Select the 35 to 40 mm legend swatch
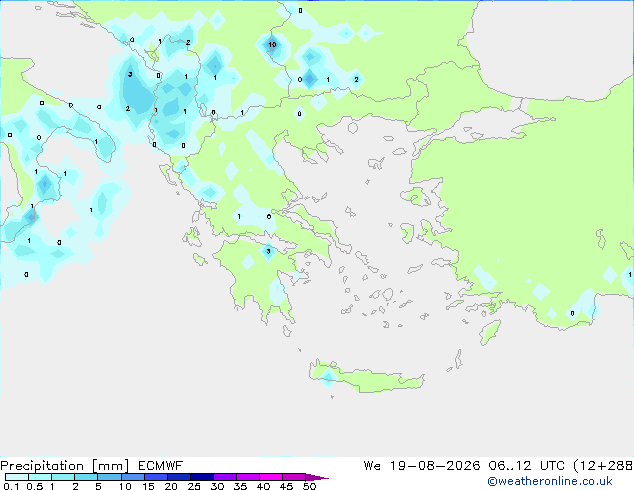 [x=247, y=477]
